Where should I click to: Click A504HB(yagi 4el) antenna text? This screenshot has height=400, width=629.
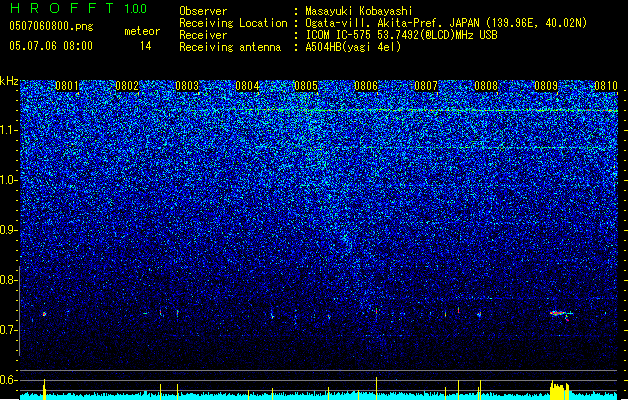point(353,47)
